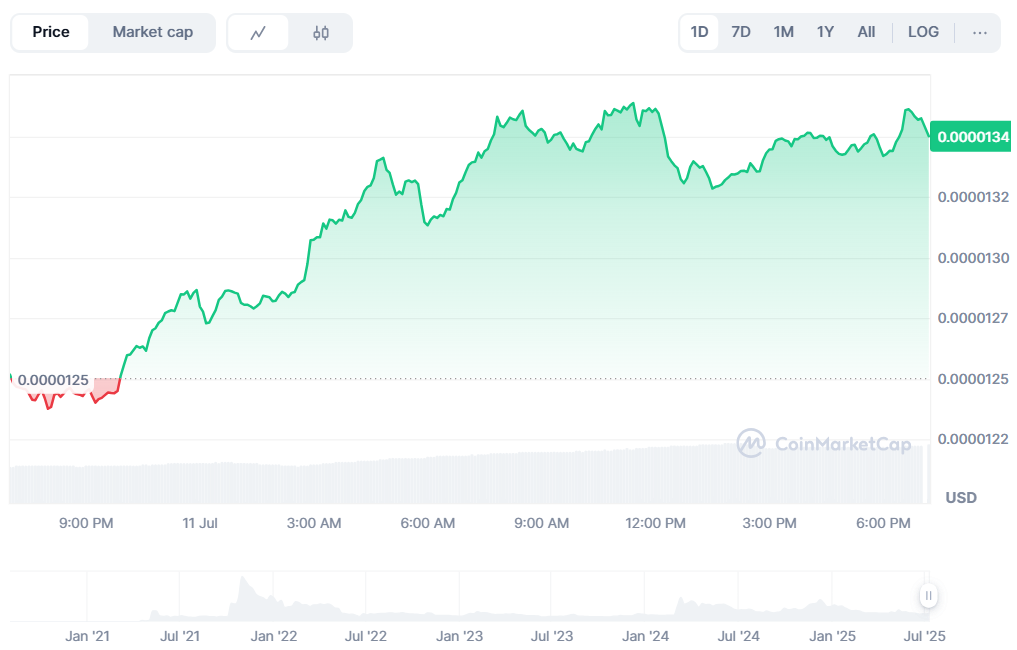
Task: Change time range to 1M
Action: (783, 32)
